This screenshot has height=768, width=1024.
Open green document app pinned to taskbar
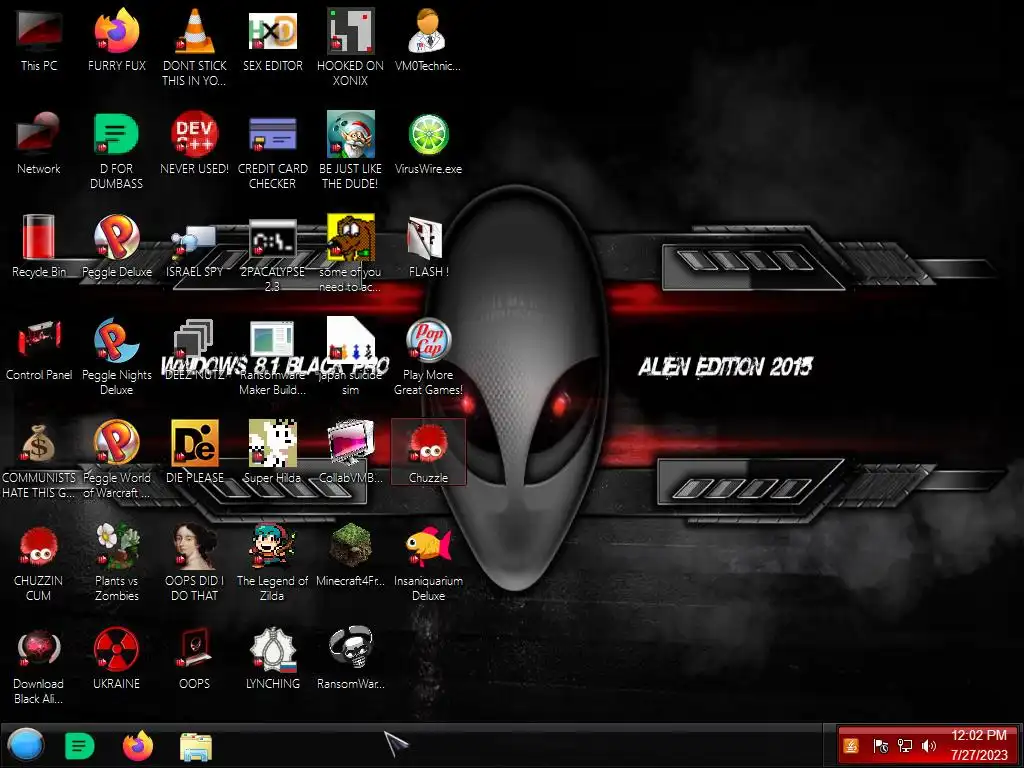(80, 746)
